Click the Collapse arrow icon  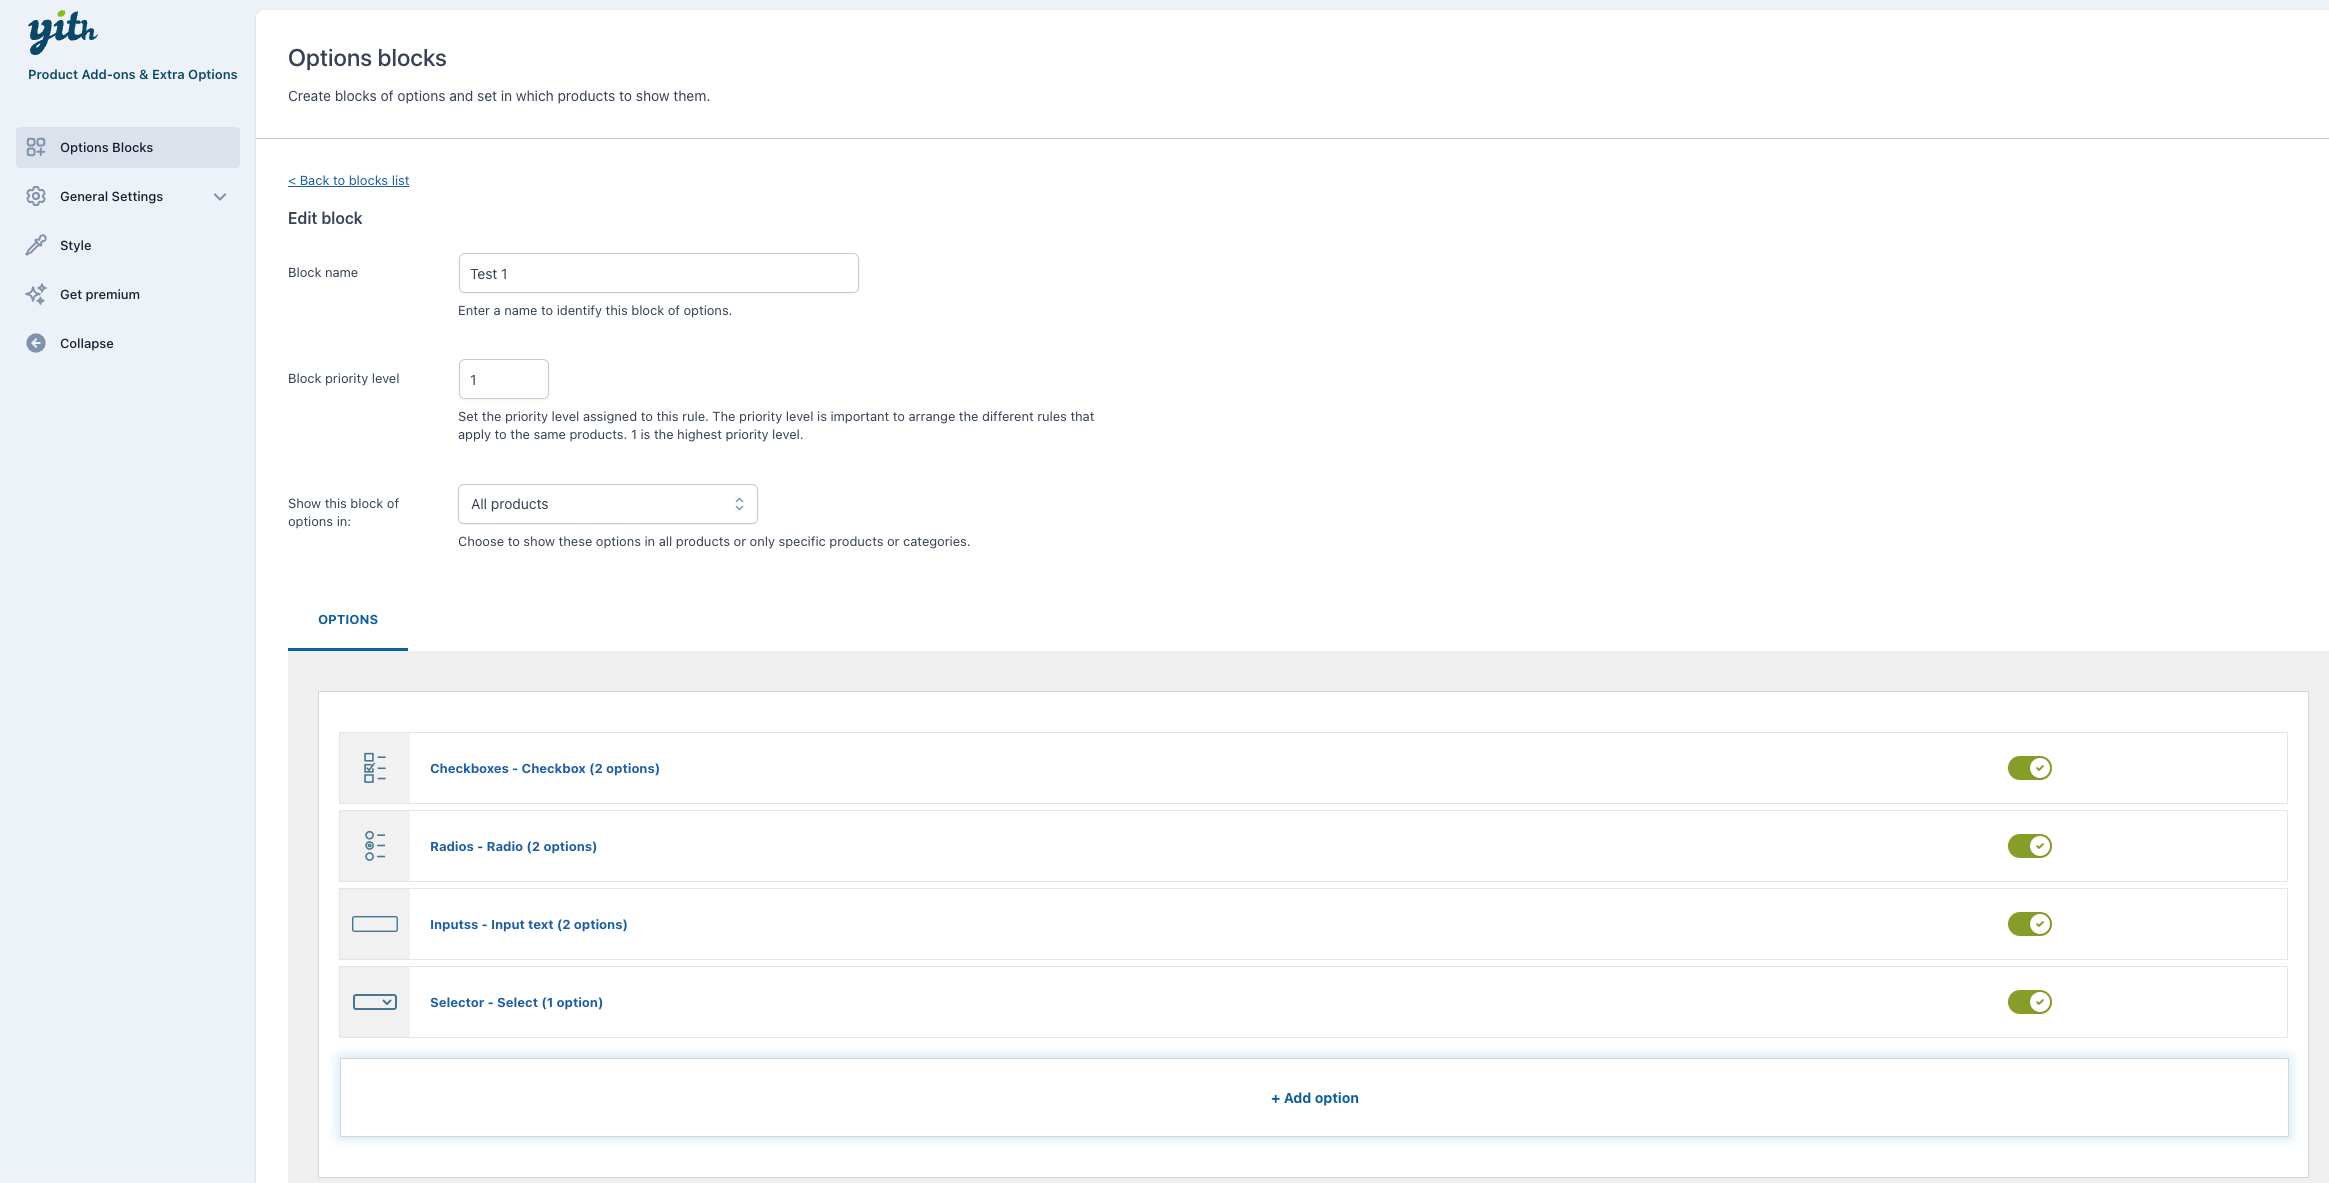[36, 343]
